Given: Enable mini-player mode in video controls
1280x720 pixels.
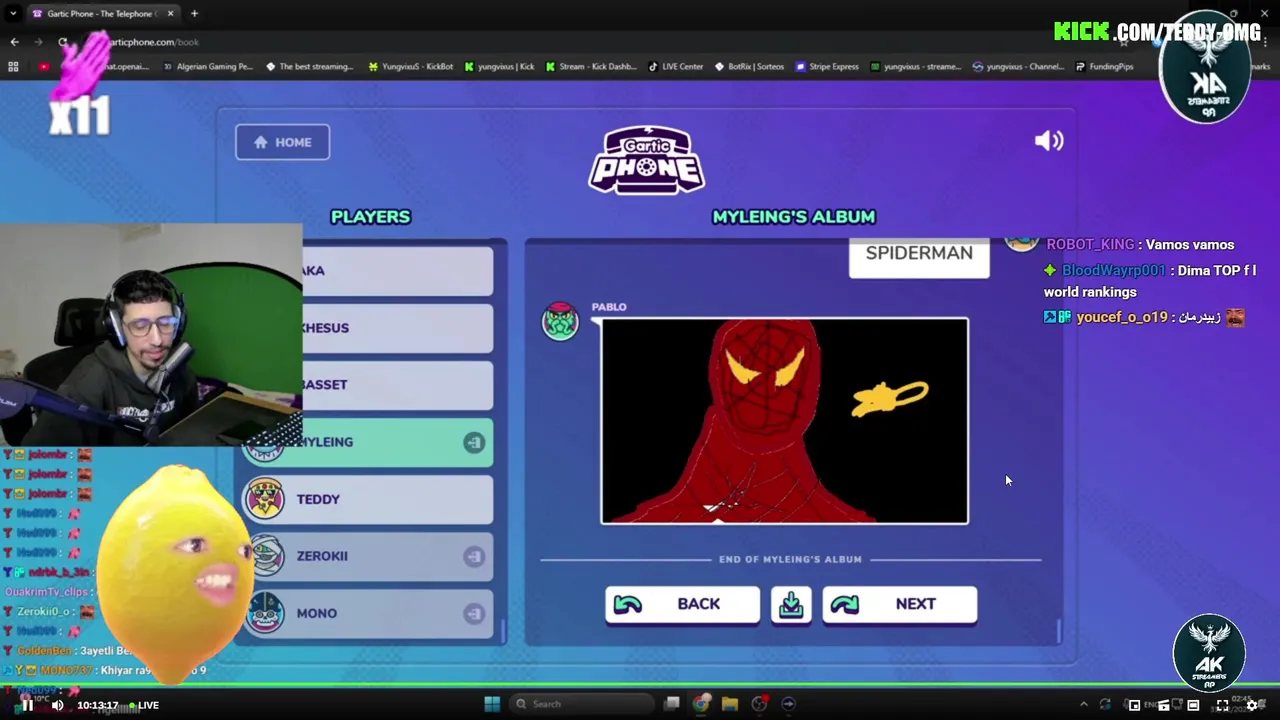Looking at the screenshot, I should [x=1134, y=705].
